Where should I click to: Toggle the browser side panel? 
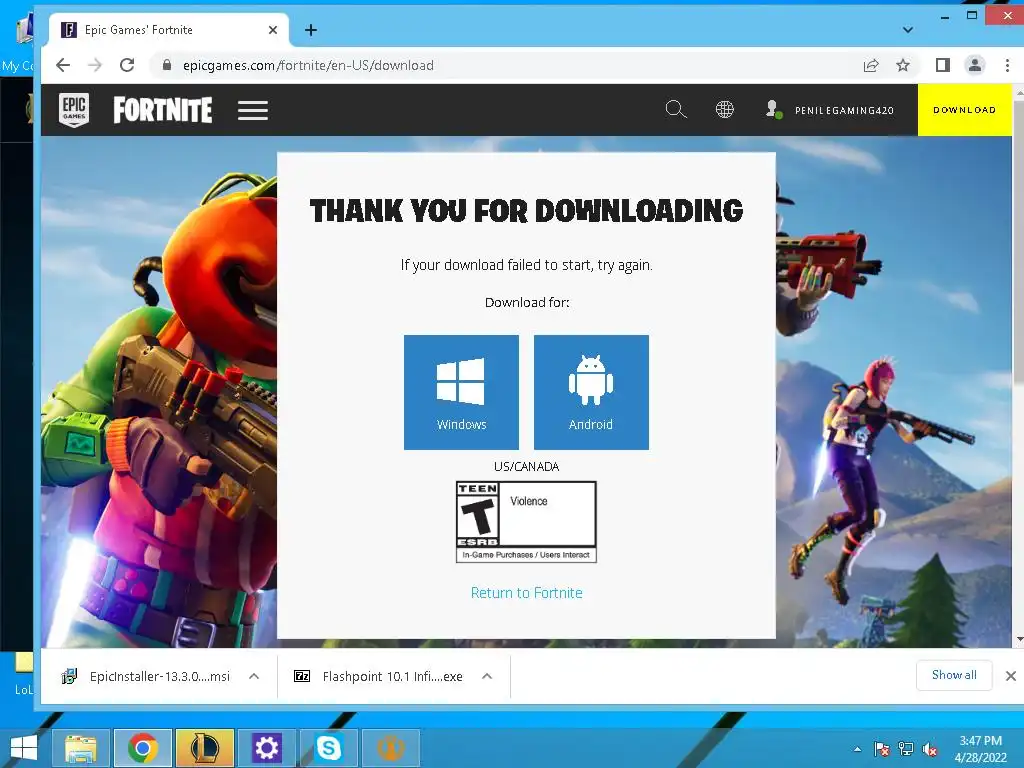[x=942, y=65]
